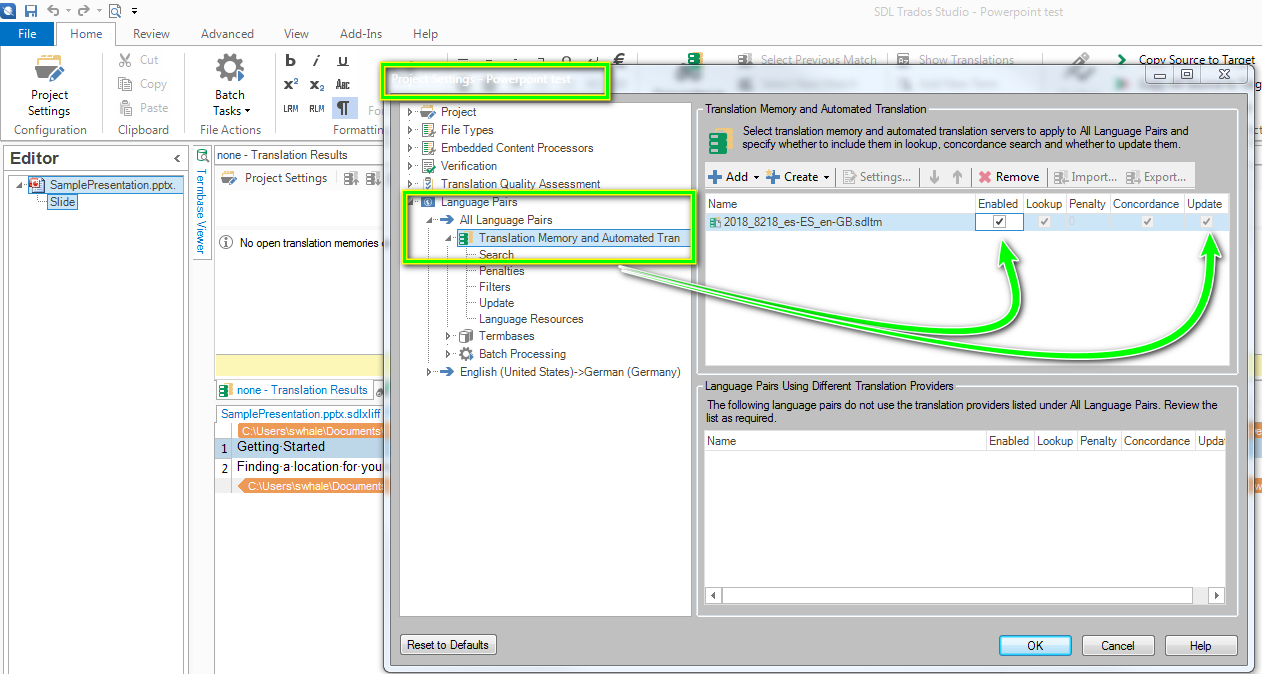Screen dimensions: 1262x674
Task: Expand the File Types node
Action: tap(410, 130)
